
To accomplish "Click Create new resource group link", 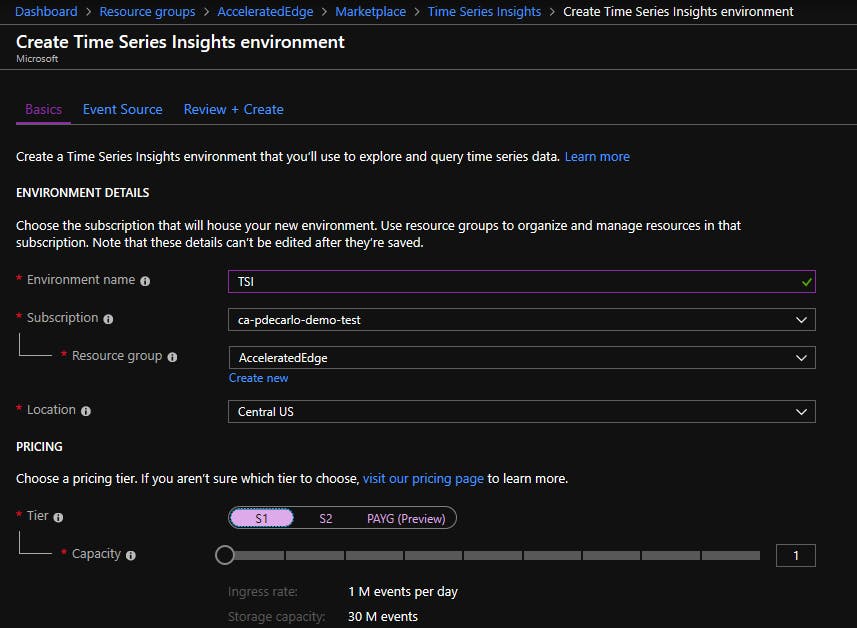I will pos(258,378).
